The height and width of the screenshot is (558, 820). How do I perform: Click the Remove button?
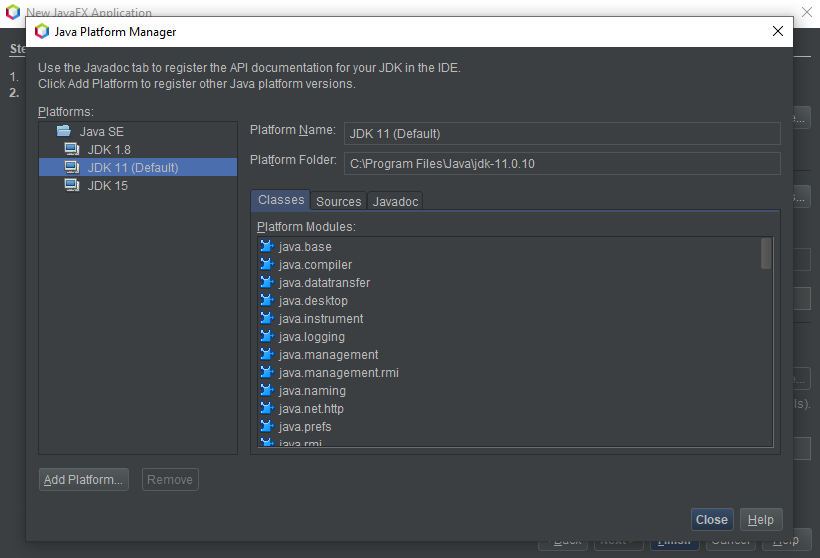(x=170, y=480)
